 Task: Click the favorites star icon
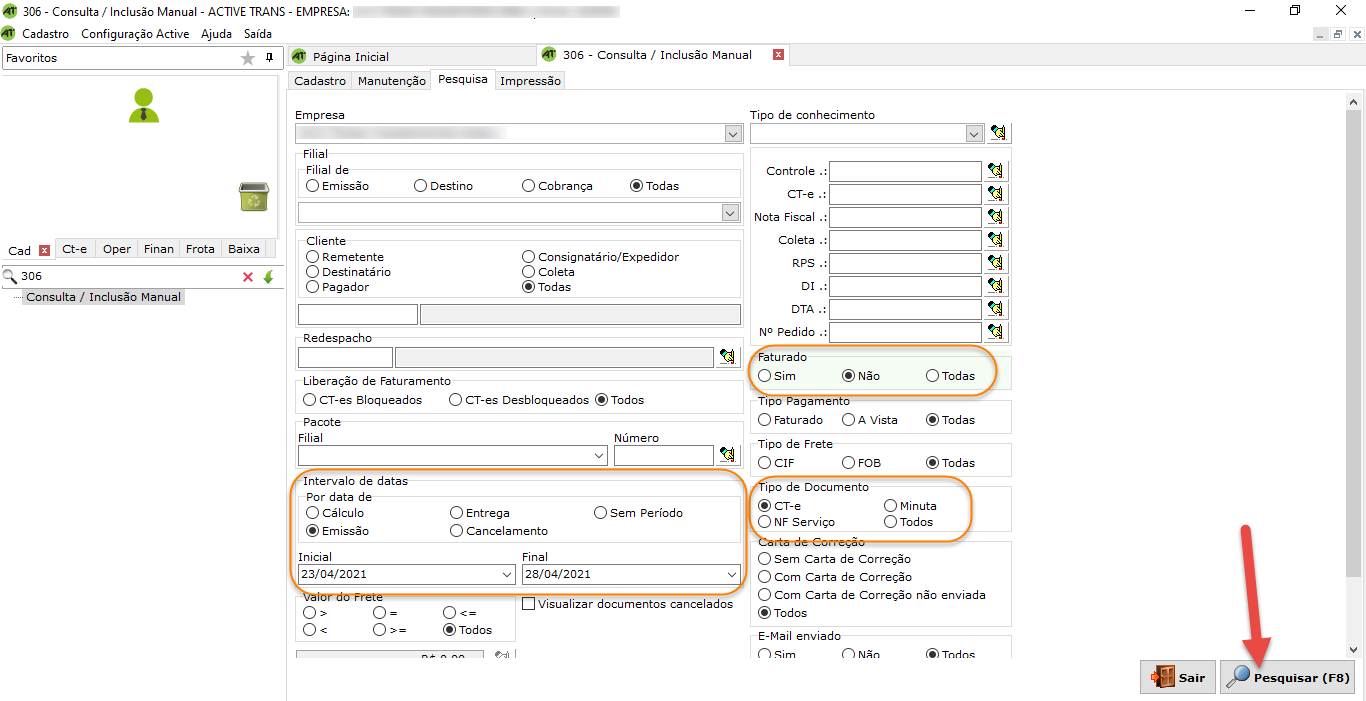(248, 58)
